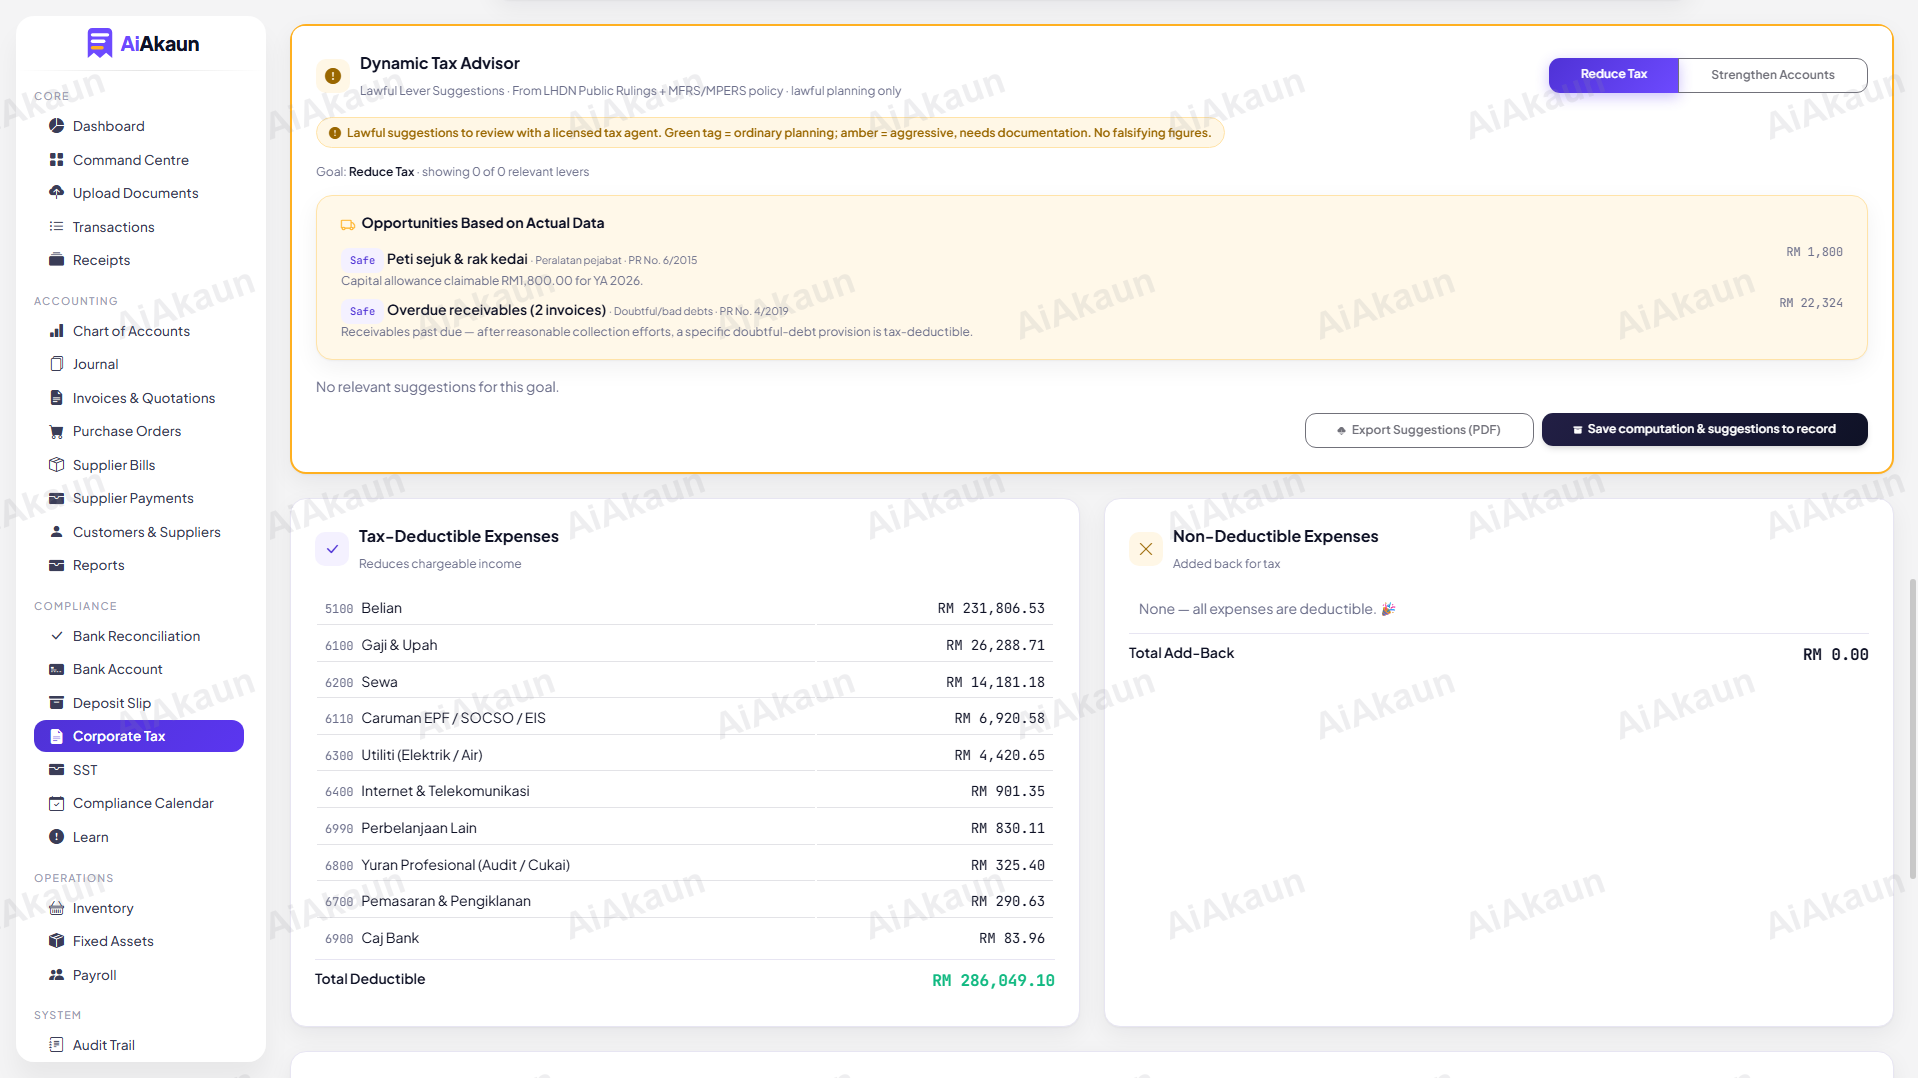
Task: Click the Dynamic Tax Advisor warning icon
Action: tap(333, 75)
